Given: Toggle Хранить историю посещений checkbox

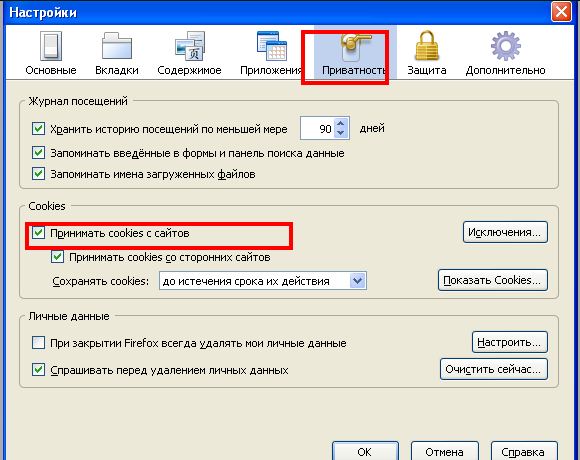Looking at the screenshot, I should tap(38, 129).
